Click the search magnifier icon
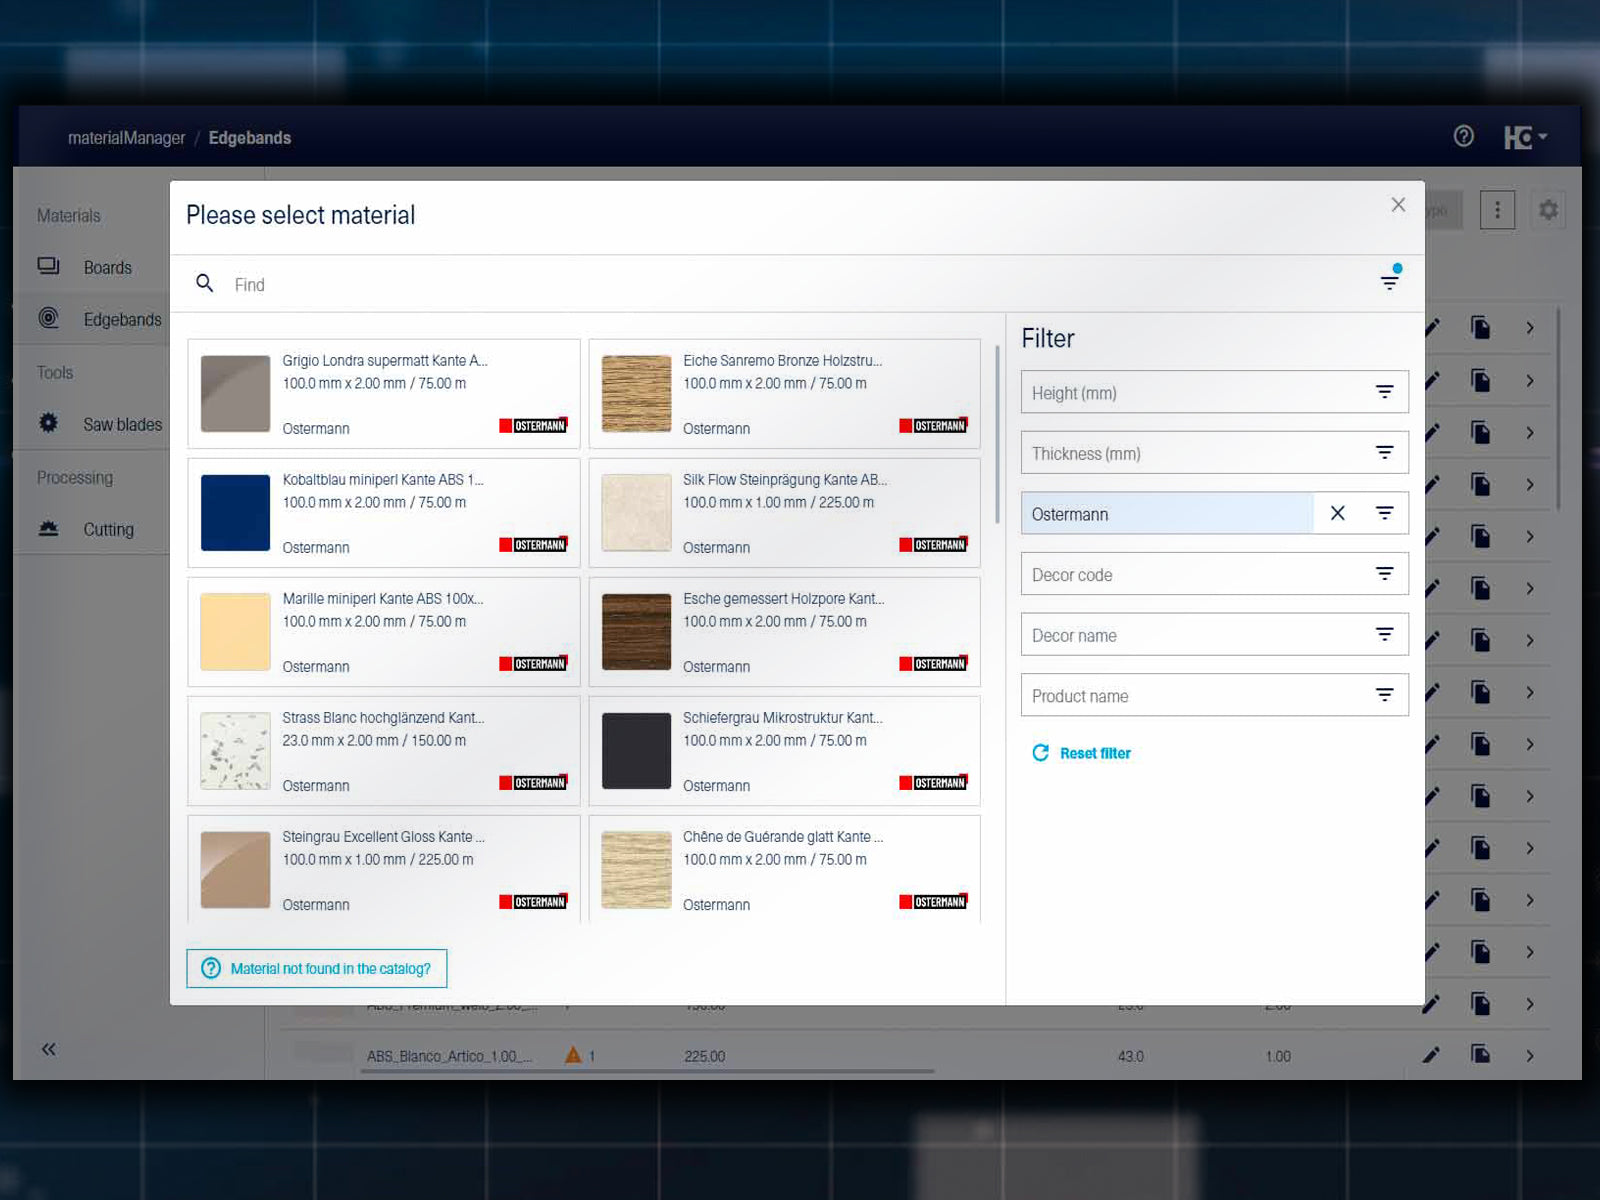Viewport: 1600px width, 1200px height. pos(205,284)
